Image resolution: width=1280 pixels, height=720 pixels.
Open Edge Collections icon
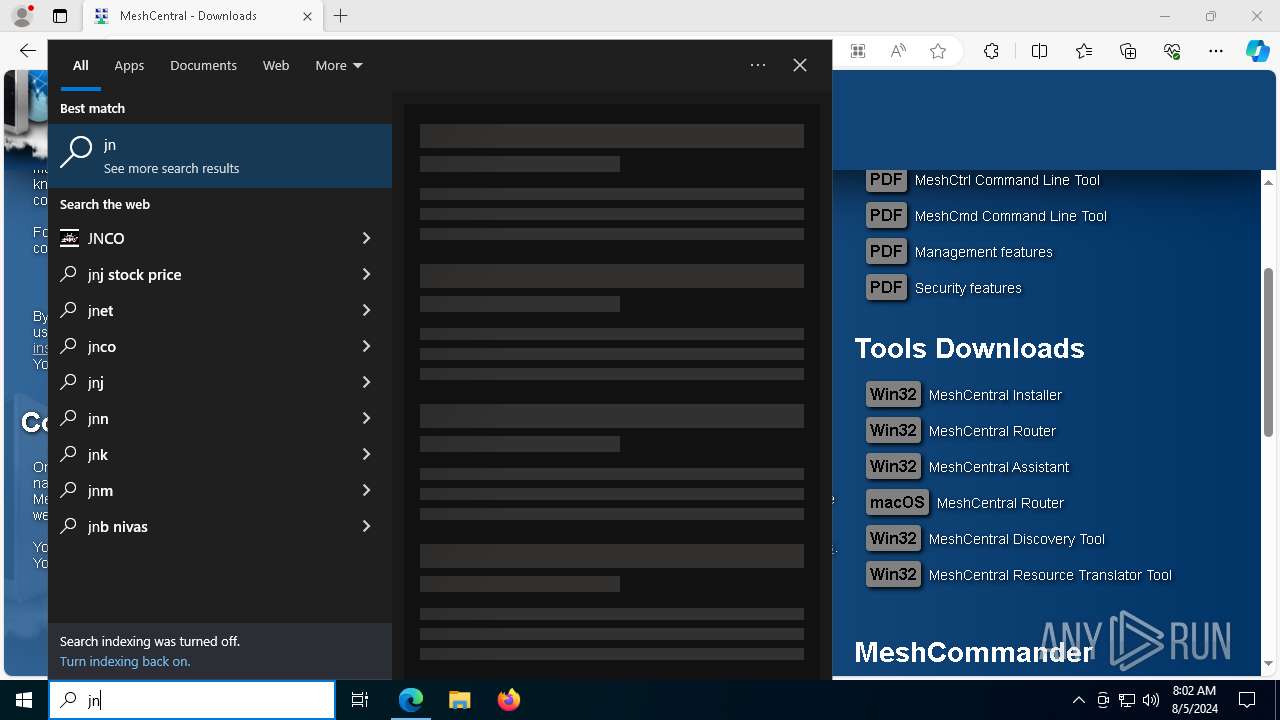coord(1128,51)
